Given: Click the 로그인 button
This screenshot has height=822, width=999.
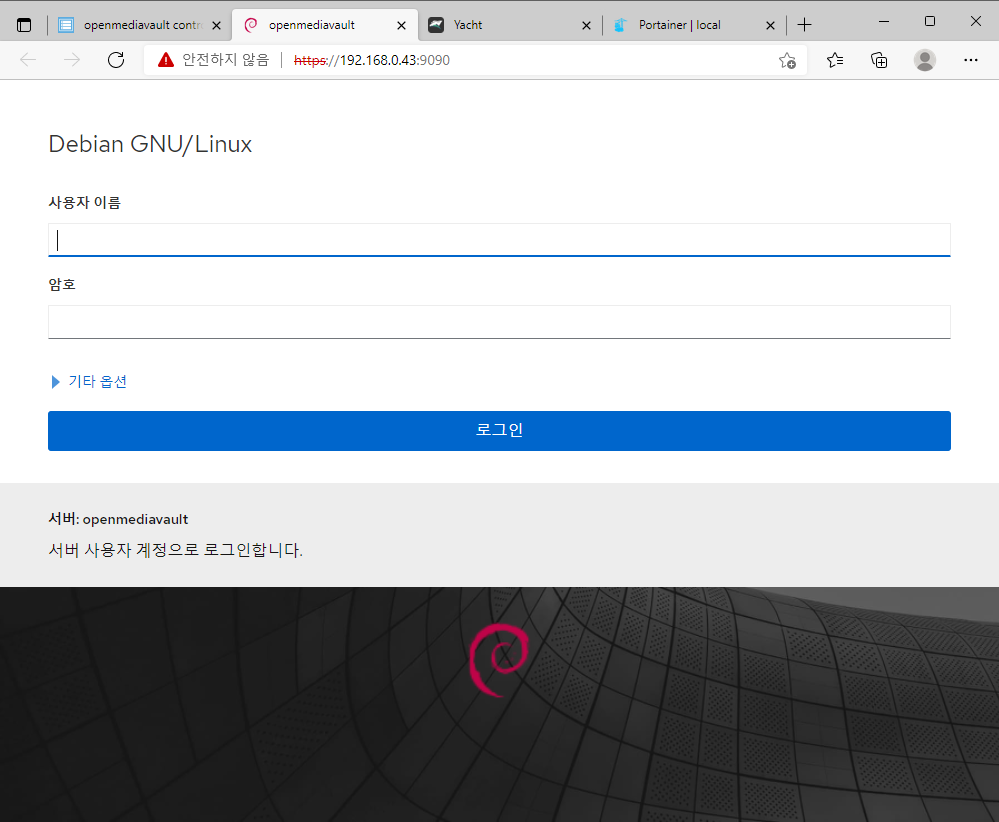Looking at the screenshot, I should (500, 431).
